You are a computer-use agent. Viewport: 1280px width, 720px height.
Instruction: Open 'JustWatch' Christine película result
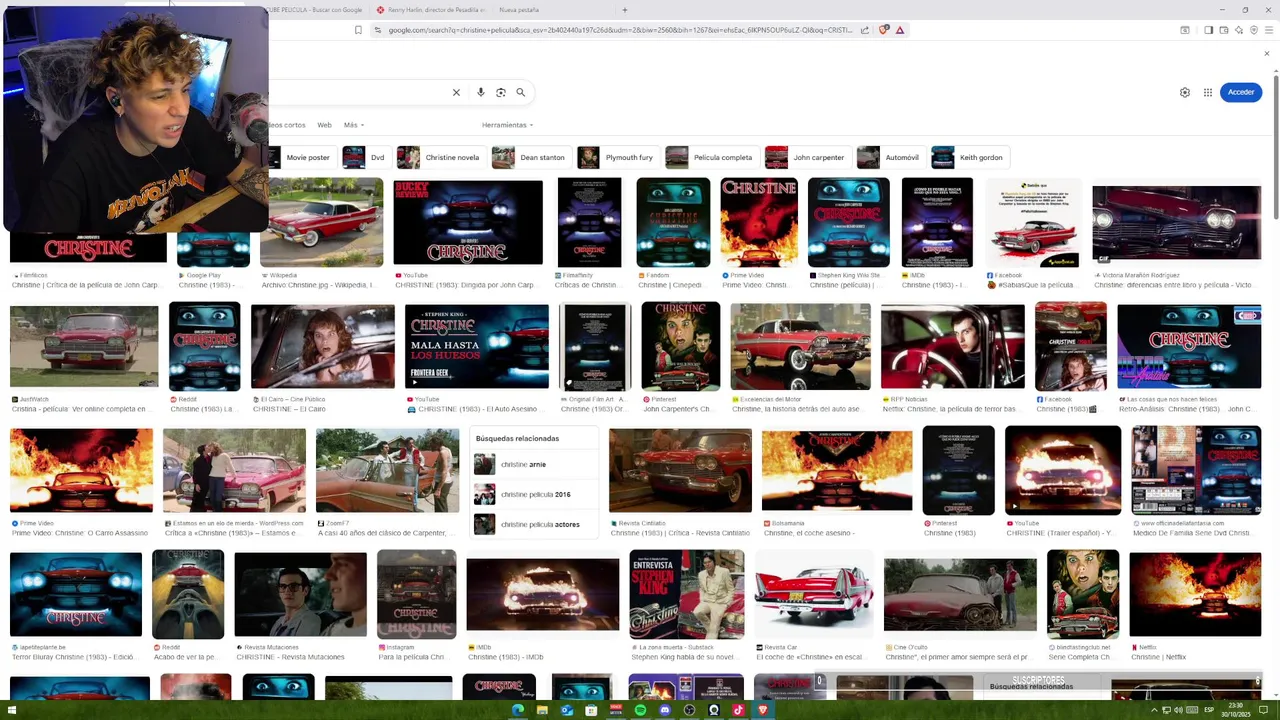tap(84, 359)
